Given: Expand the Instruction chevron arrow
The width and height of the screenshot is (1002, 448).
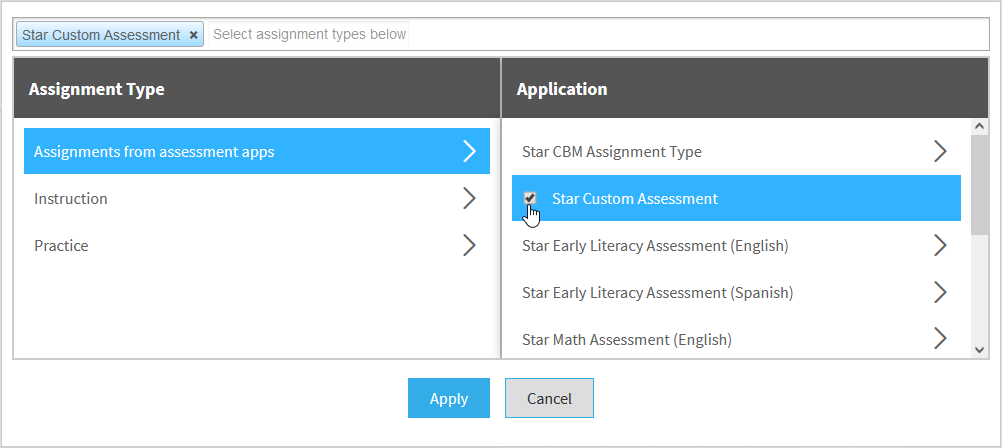Looking at the screenshot, I should 470,199.
